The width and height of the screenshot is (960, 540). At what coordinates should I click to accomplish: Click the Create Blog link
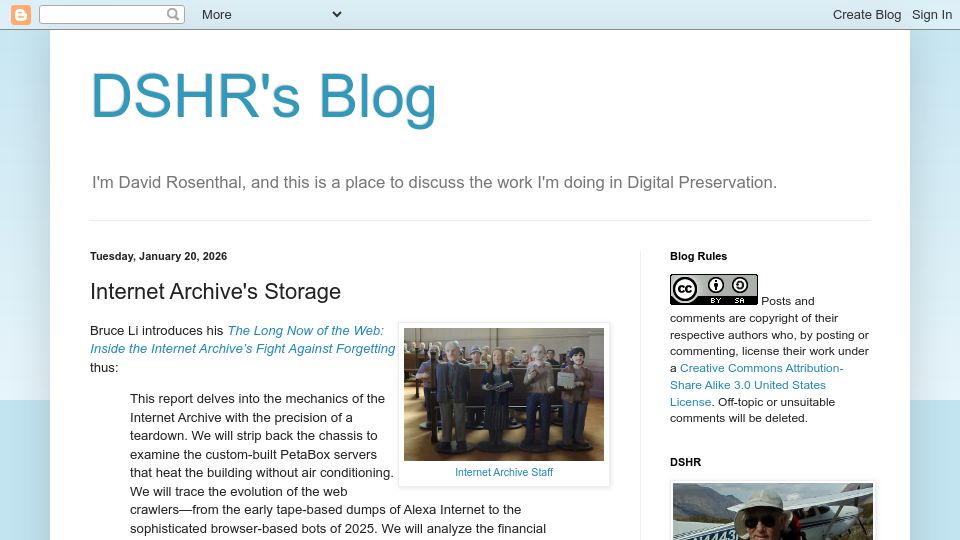coord(866,15)
